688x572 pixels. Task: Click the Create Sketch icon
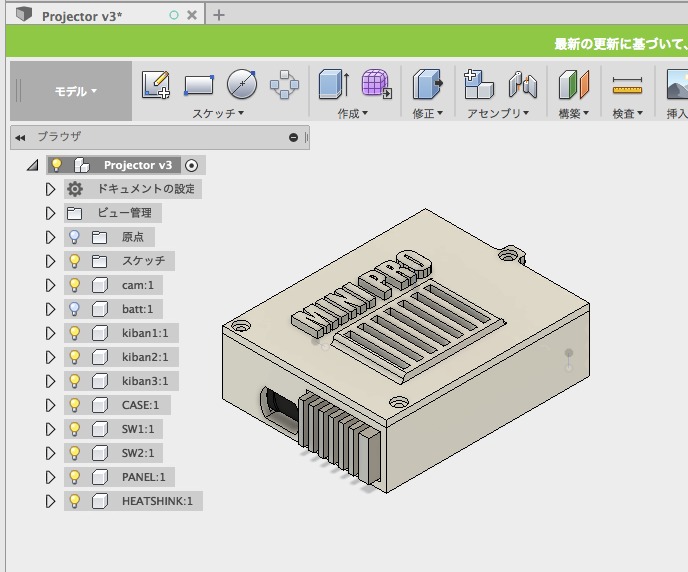(155, 84)
